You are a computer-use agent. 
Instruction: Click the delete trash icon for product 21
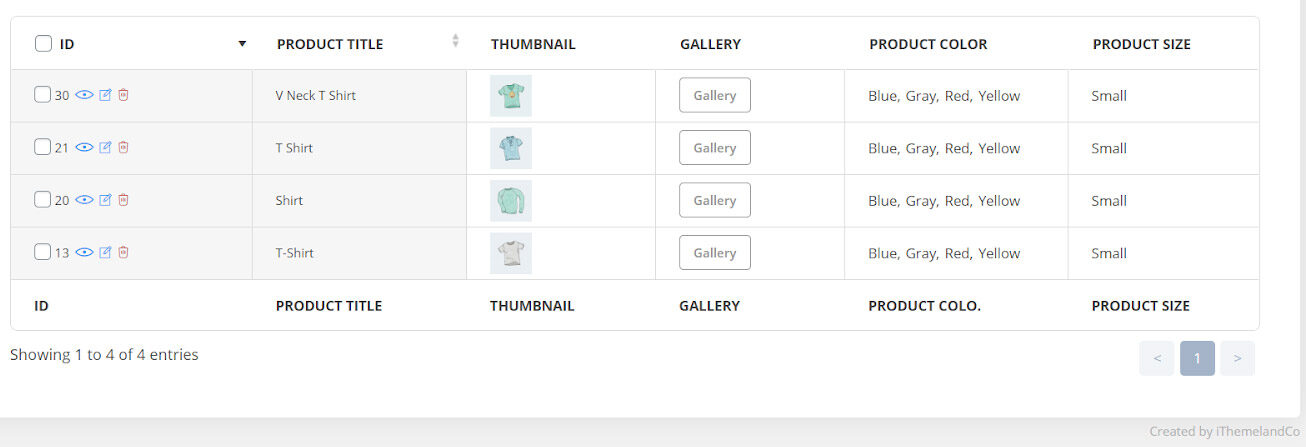click(x=123, y=147)
